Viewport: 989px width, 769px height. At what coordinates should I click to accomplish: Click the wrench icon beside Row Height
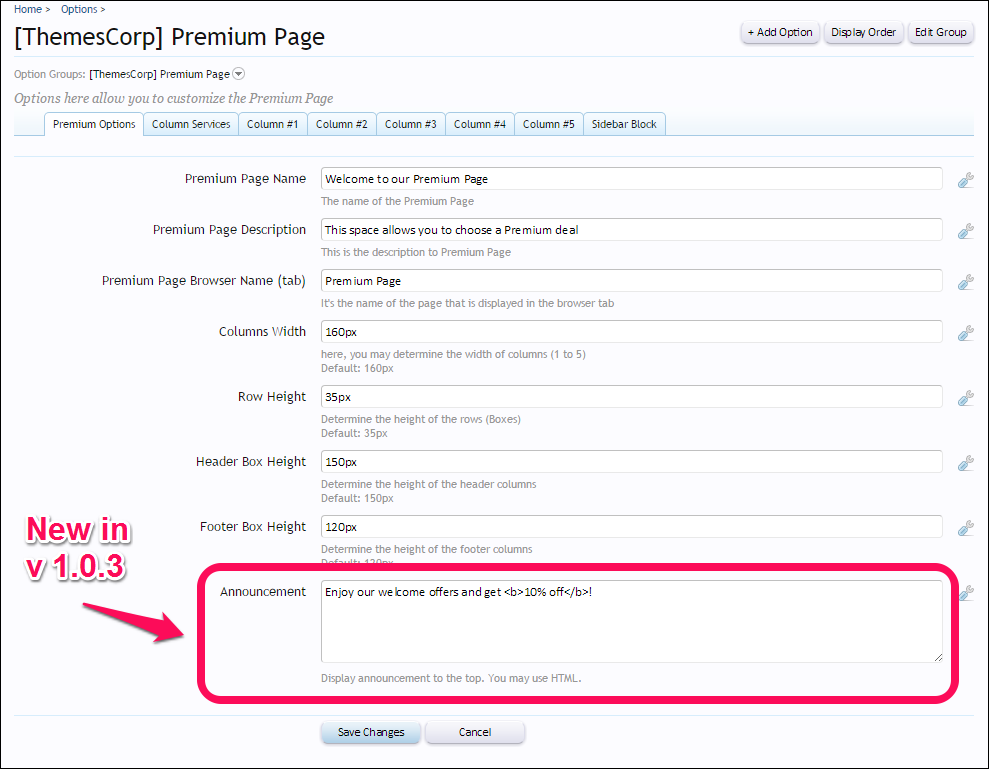965,398
